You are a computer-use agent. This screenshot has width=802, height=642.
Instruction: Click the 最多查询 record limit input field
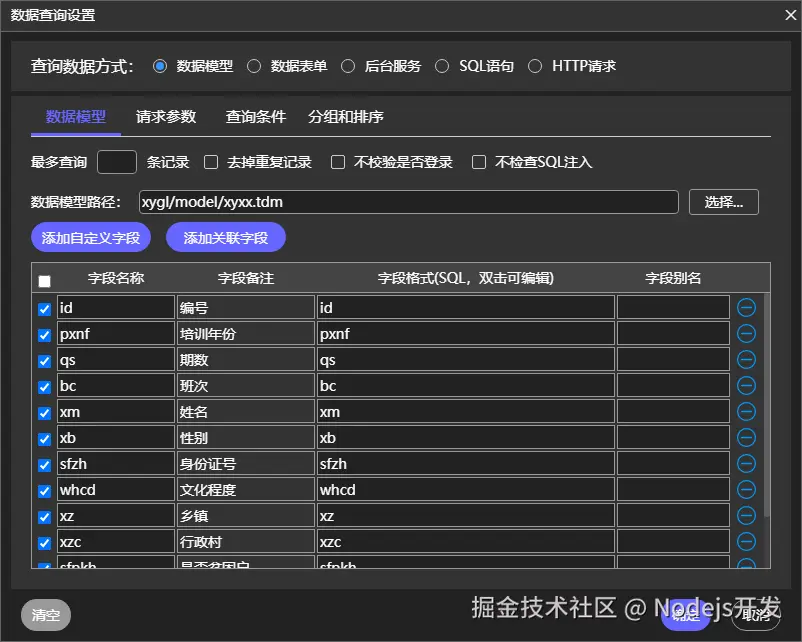tap(116, 161)
